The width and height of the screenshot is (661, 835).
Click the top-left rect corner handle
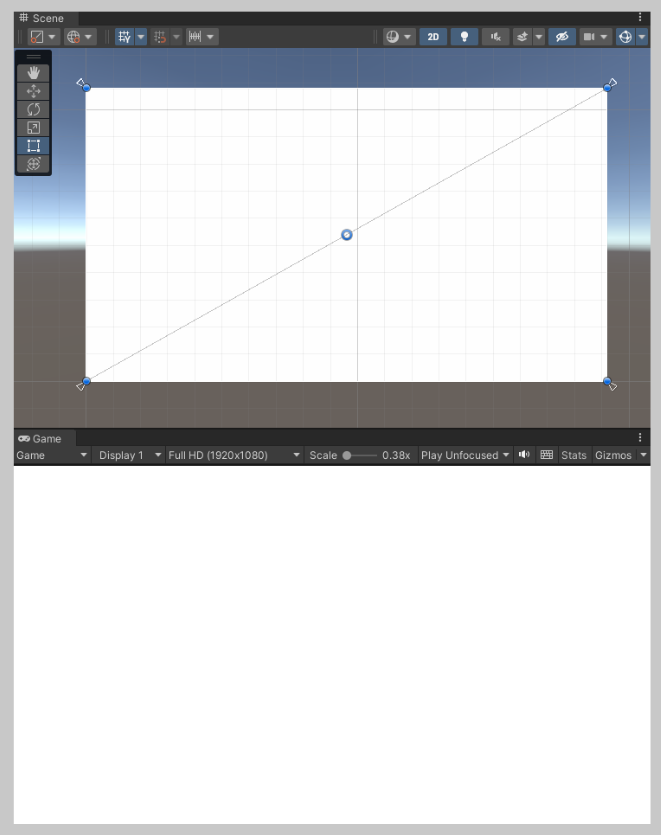(86, 88)
